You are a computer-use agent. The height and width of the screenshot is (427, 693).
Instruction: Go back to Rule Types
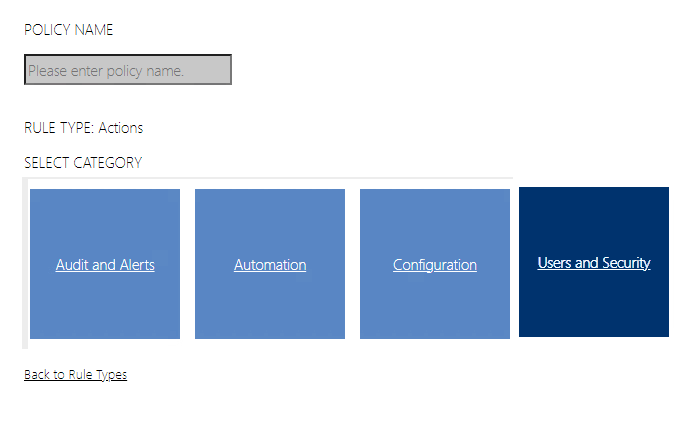click(75, 375)
